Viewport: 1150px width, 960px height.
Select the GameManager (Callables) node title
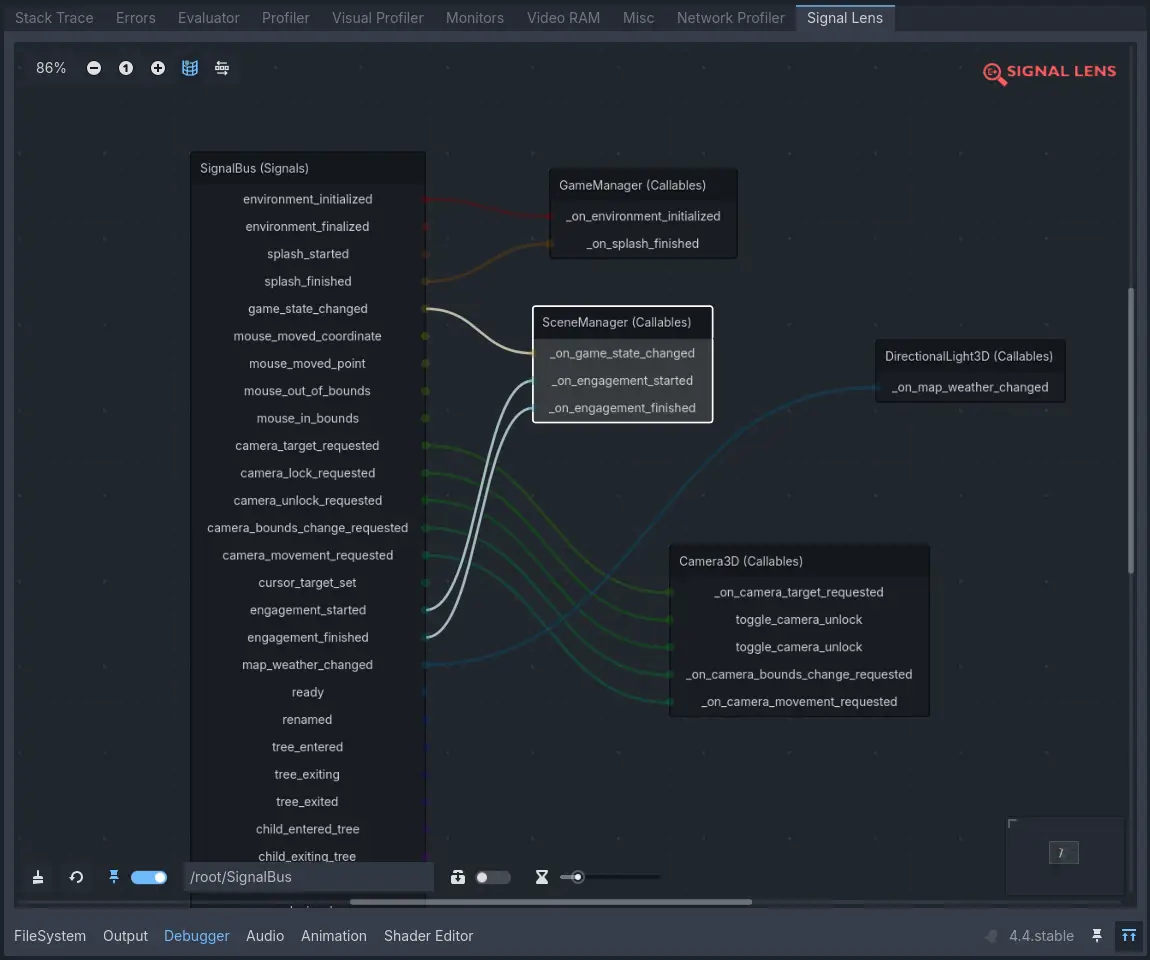(x=632, y=186)
